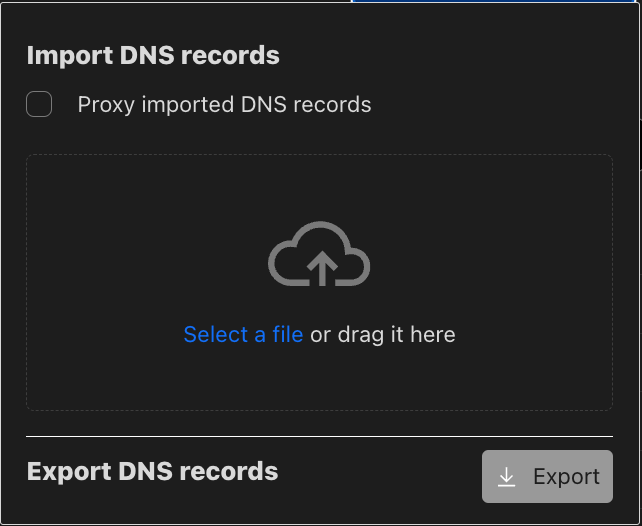Screen dimensions: 642x526
Task: Click the horizontal divider above Export section
Action: 319,436
